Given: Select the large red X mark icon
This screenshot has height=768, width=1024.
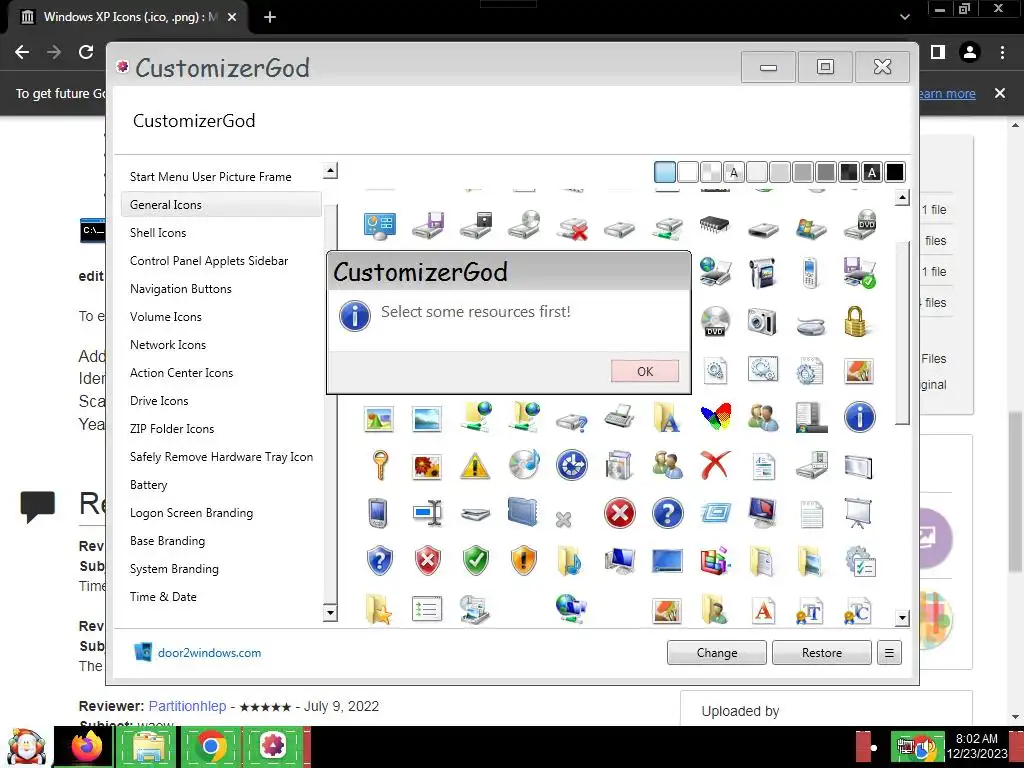Looking at the screenshot, I should [714, 465].
